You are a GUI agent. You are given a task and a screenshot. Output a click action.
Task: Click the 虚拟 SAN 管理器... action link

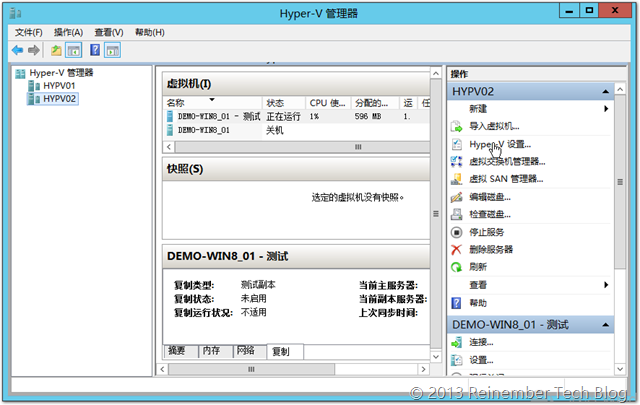506,179
